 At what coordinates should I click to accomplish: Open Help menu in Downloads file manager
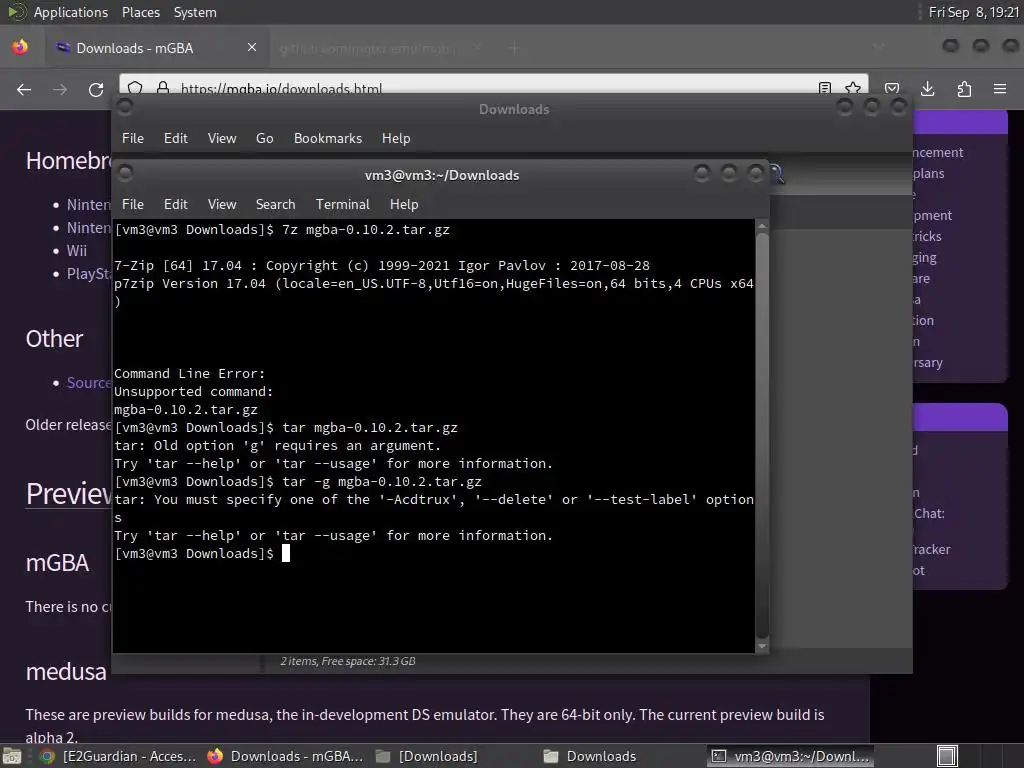click(396, 138)
